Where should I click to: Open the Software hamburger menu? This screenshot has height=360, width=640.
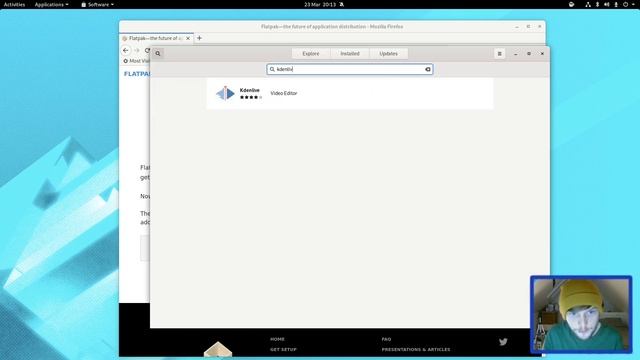499,53
